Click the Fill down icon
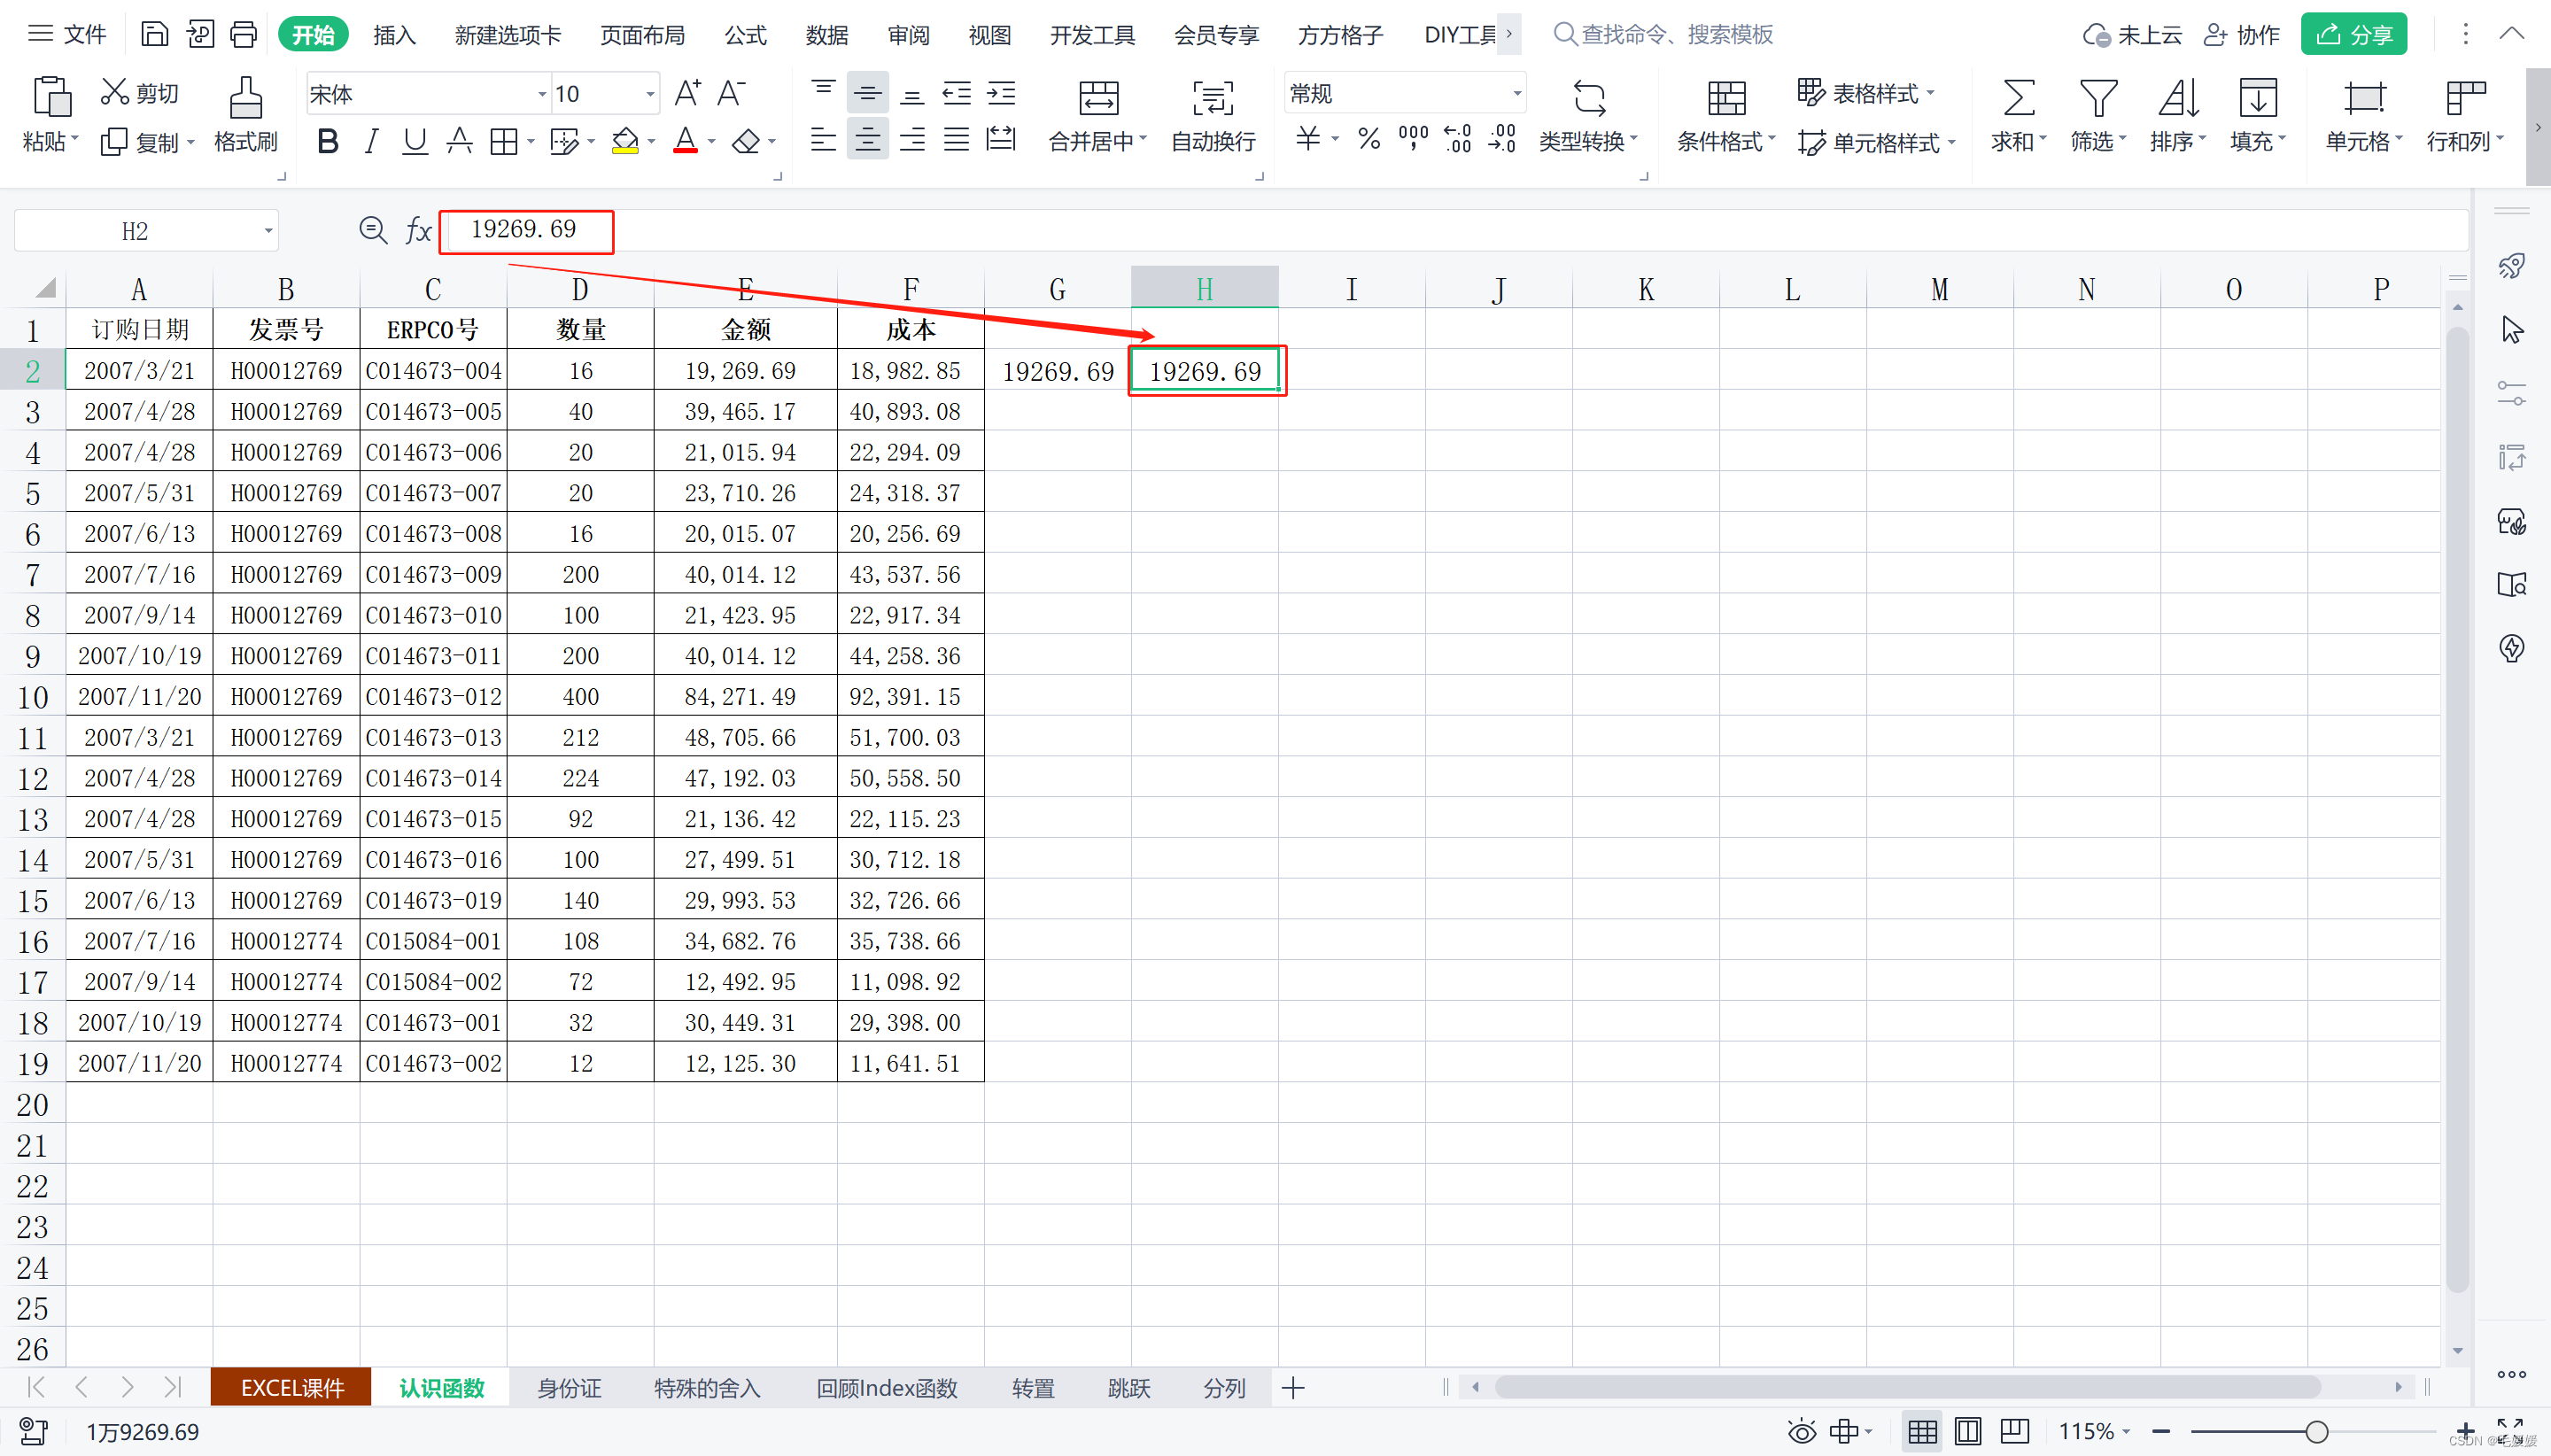Screen dimensions: 2551x1456 pos(2258,98)
